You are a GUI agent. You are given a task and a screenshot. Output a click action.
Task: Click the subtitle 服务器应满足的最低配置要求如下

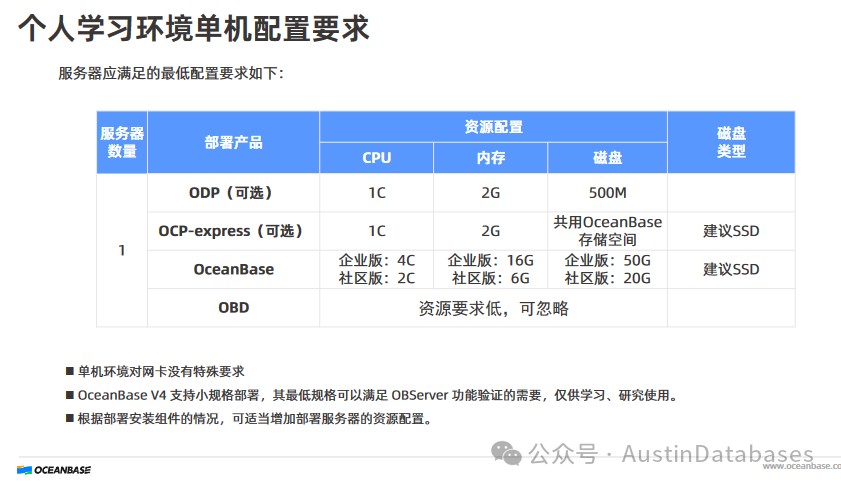[171, 73]
